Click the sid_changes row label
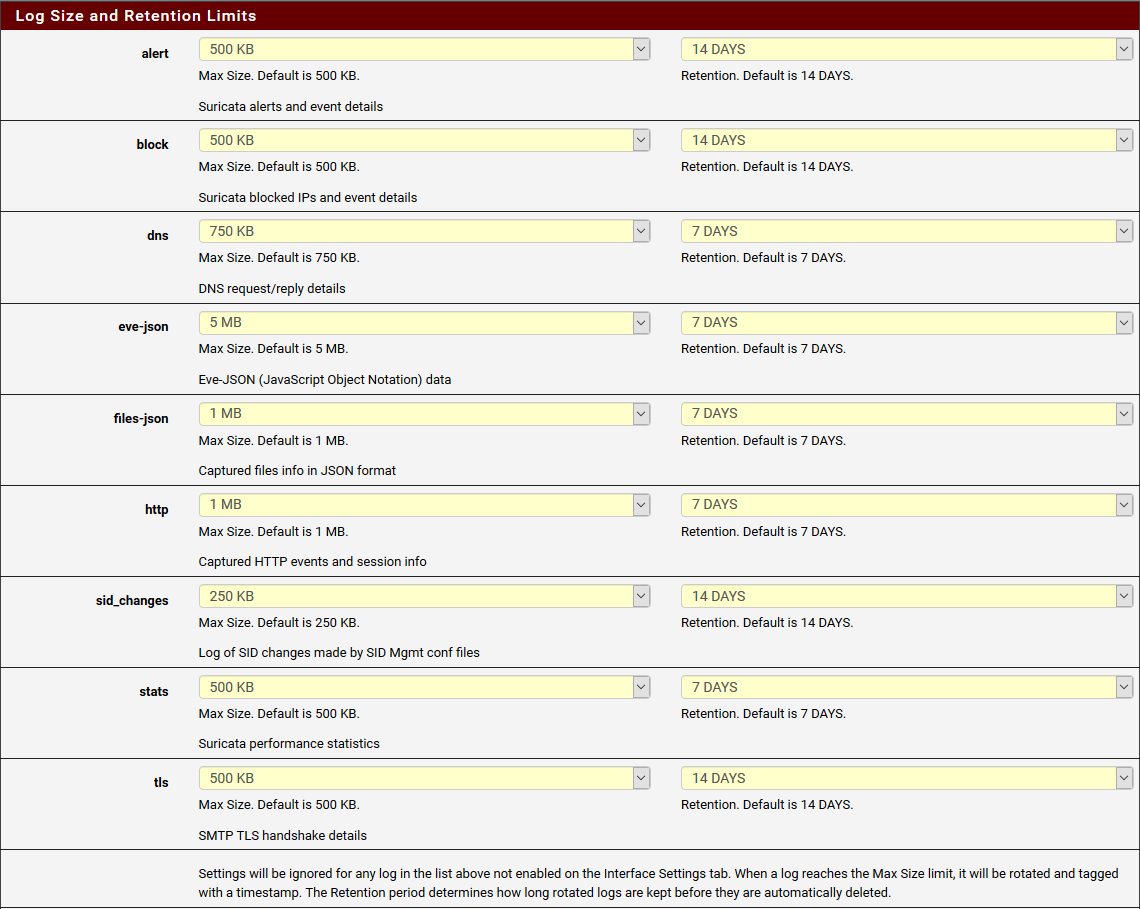Viewport: 1140px width, 909px height. [x=132, y=601]
